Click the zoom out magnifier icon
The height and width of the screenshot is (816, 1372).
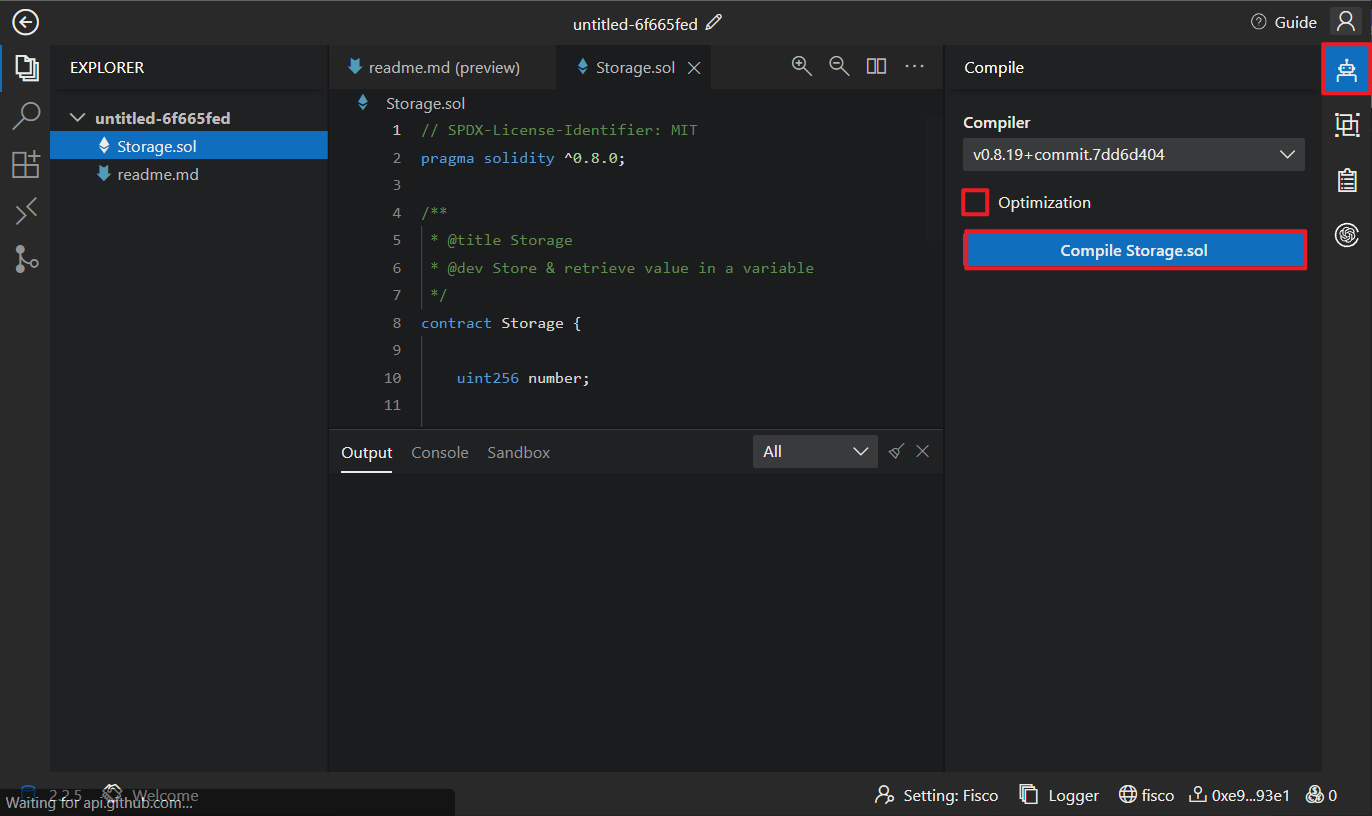(x=839, y=66)
